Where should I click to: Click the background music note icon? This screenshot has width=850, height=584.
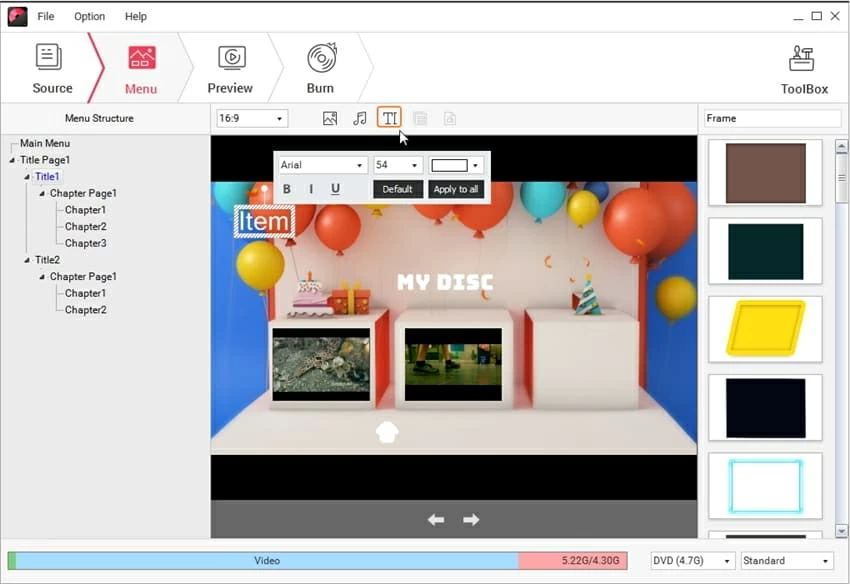[x=360, y=118]
